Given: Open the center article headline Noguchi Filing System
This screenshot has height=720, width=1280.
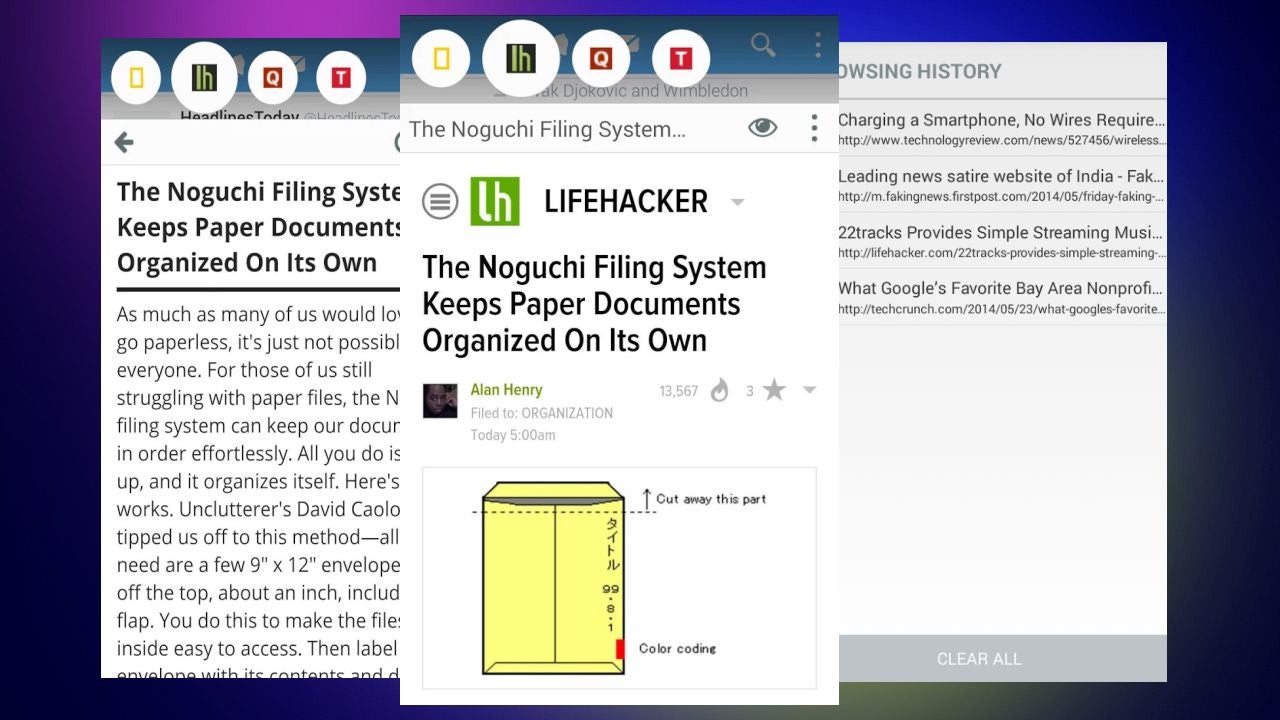Looking at the screenshot, I should pos(594,304).
